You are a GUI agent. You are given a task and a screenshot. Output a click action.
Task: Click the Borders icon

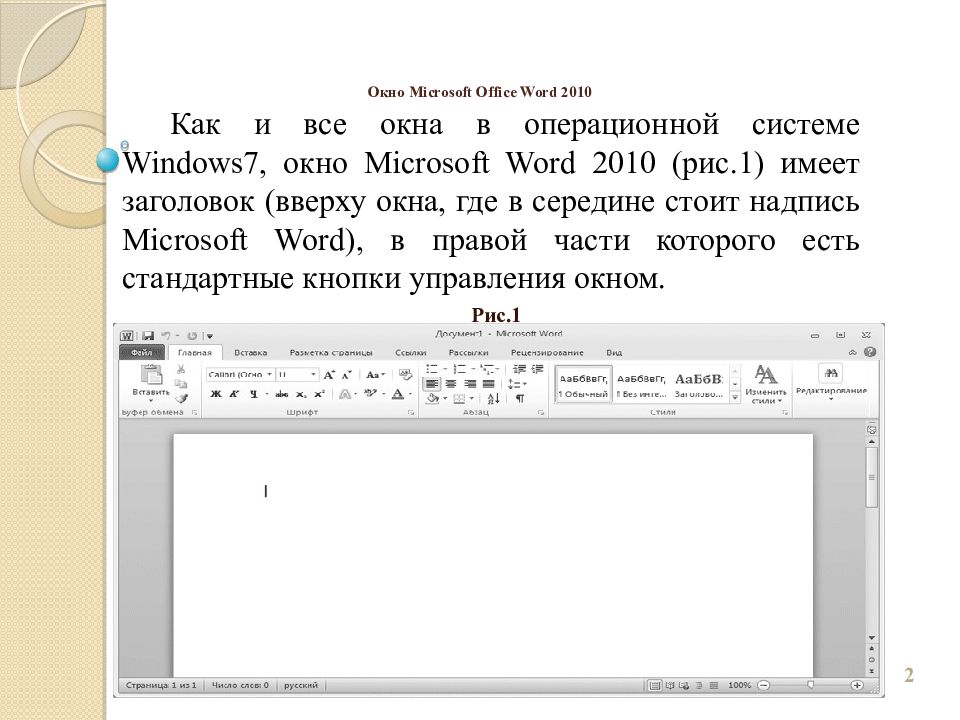459,399
